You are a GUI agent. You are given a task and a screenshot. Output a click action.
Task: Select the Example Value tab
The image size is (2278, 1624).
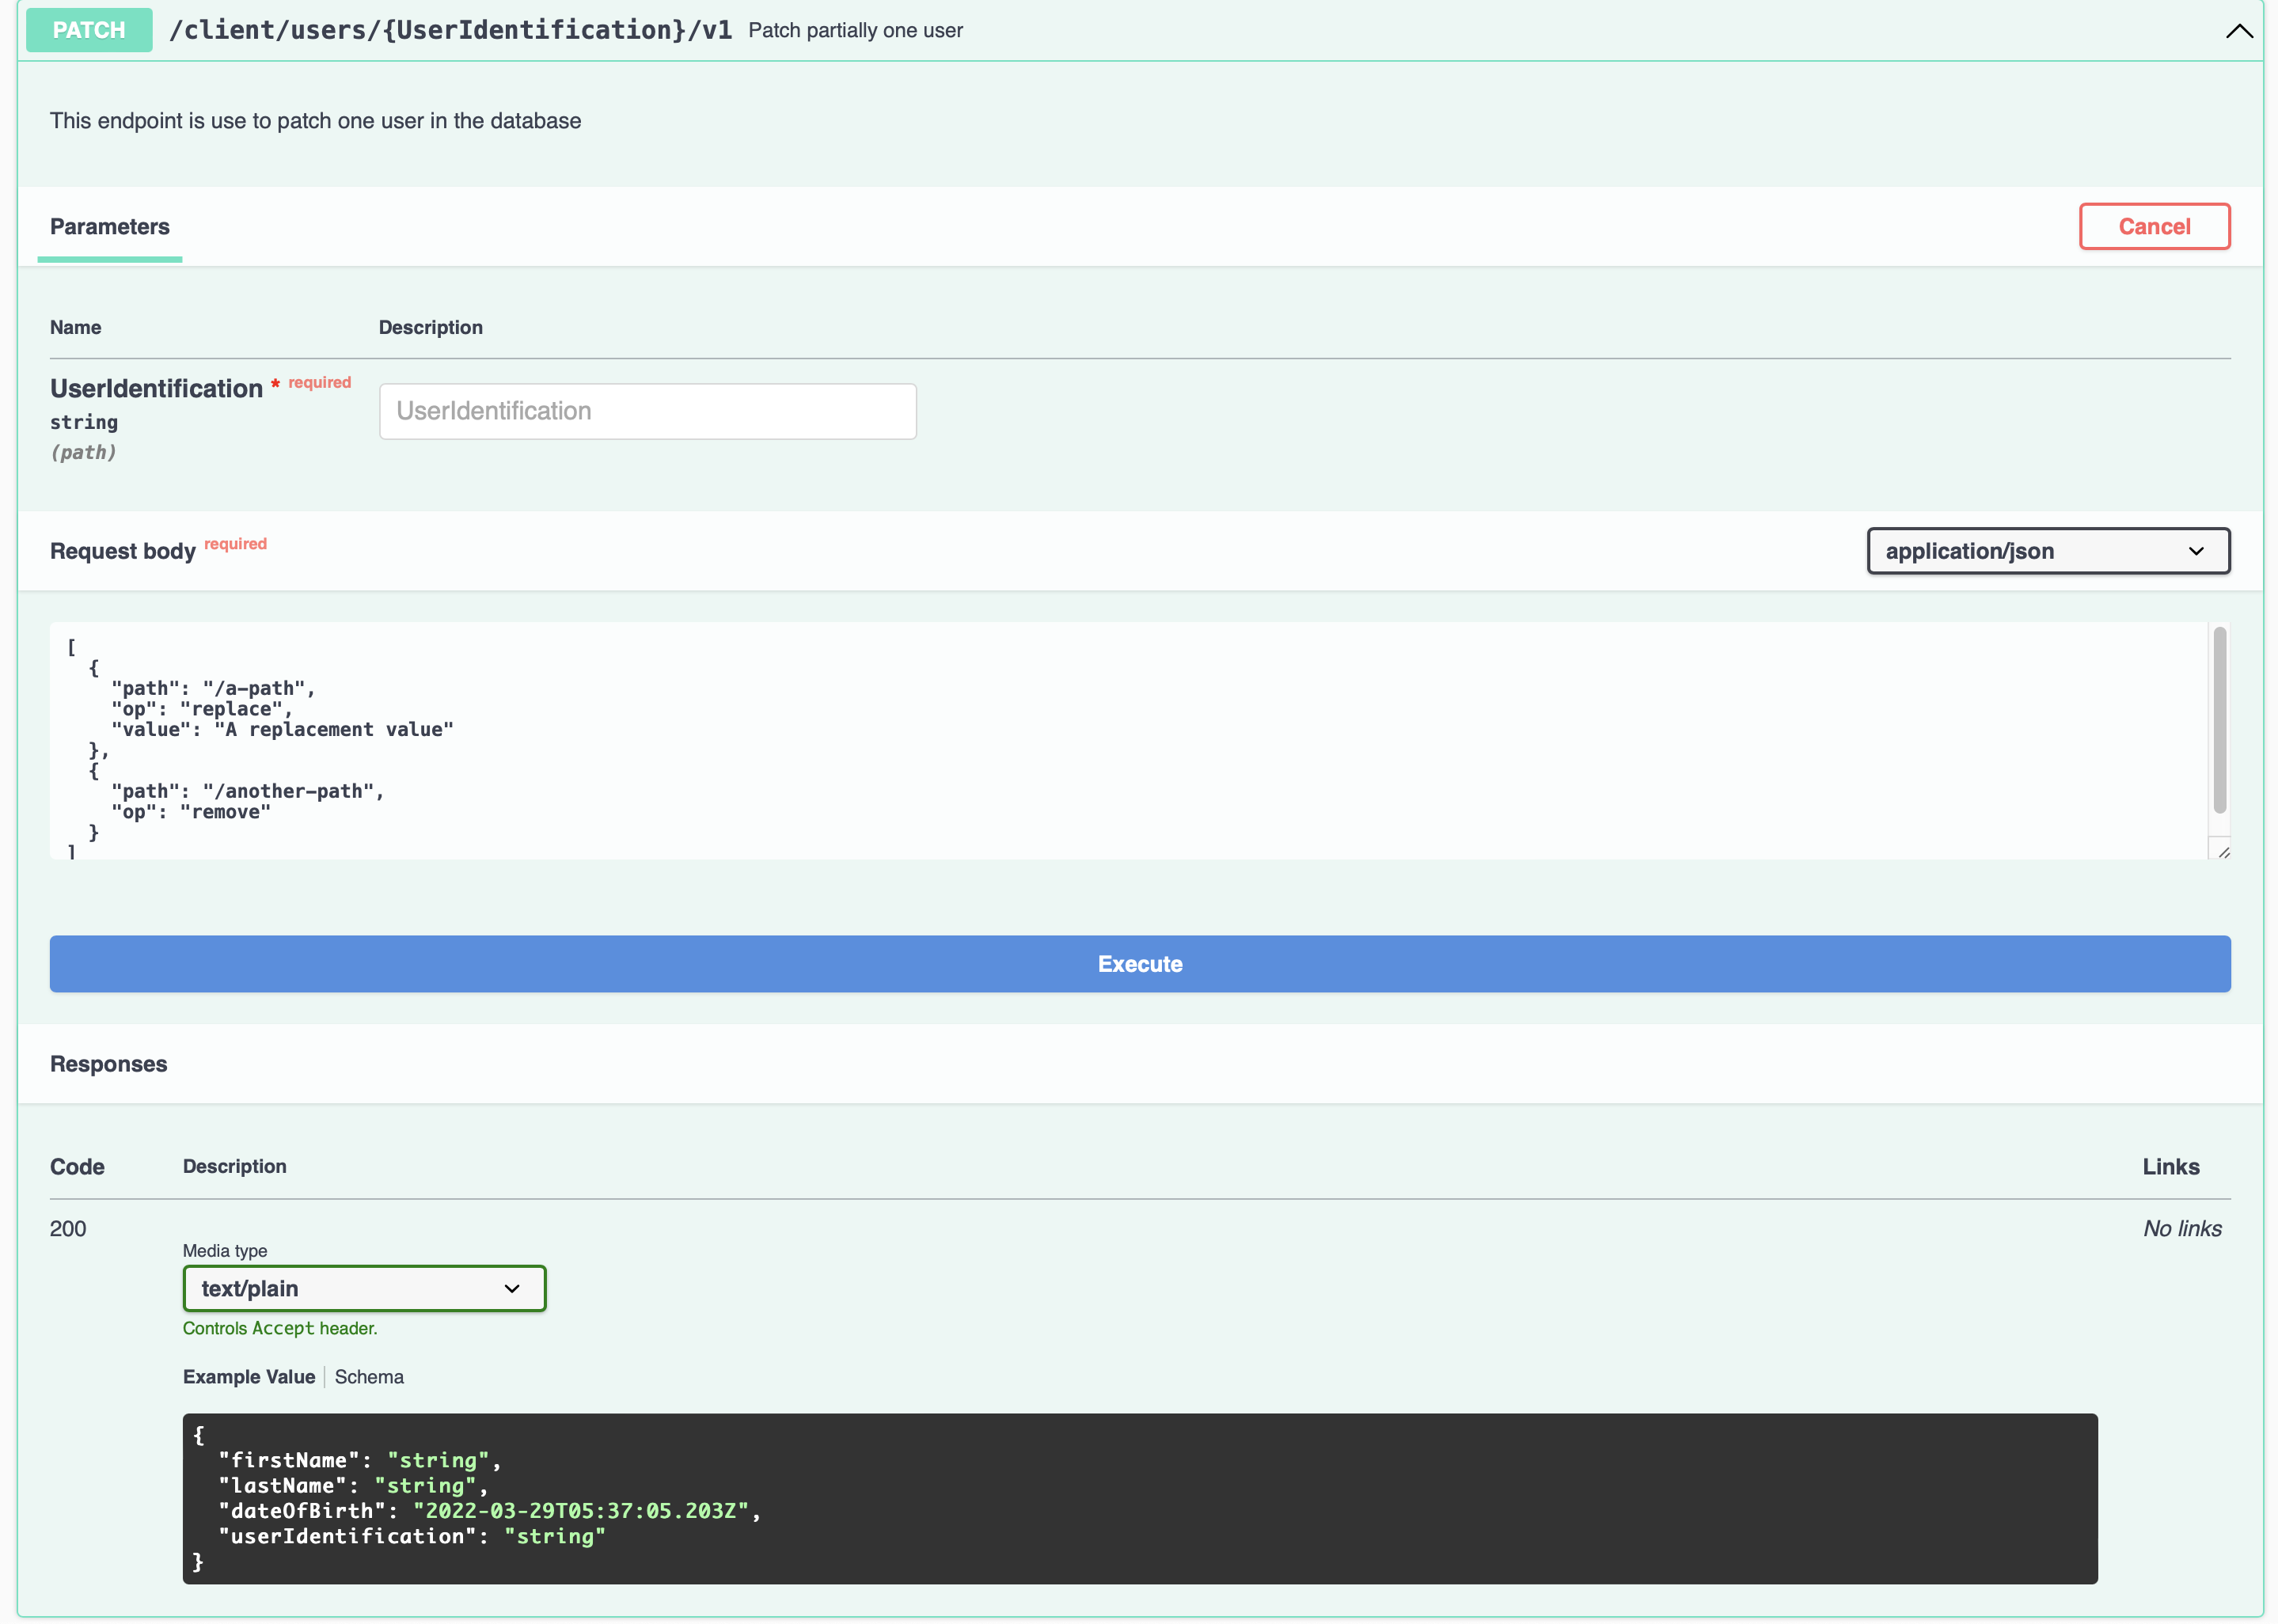[248, 1376]
